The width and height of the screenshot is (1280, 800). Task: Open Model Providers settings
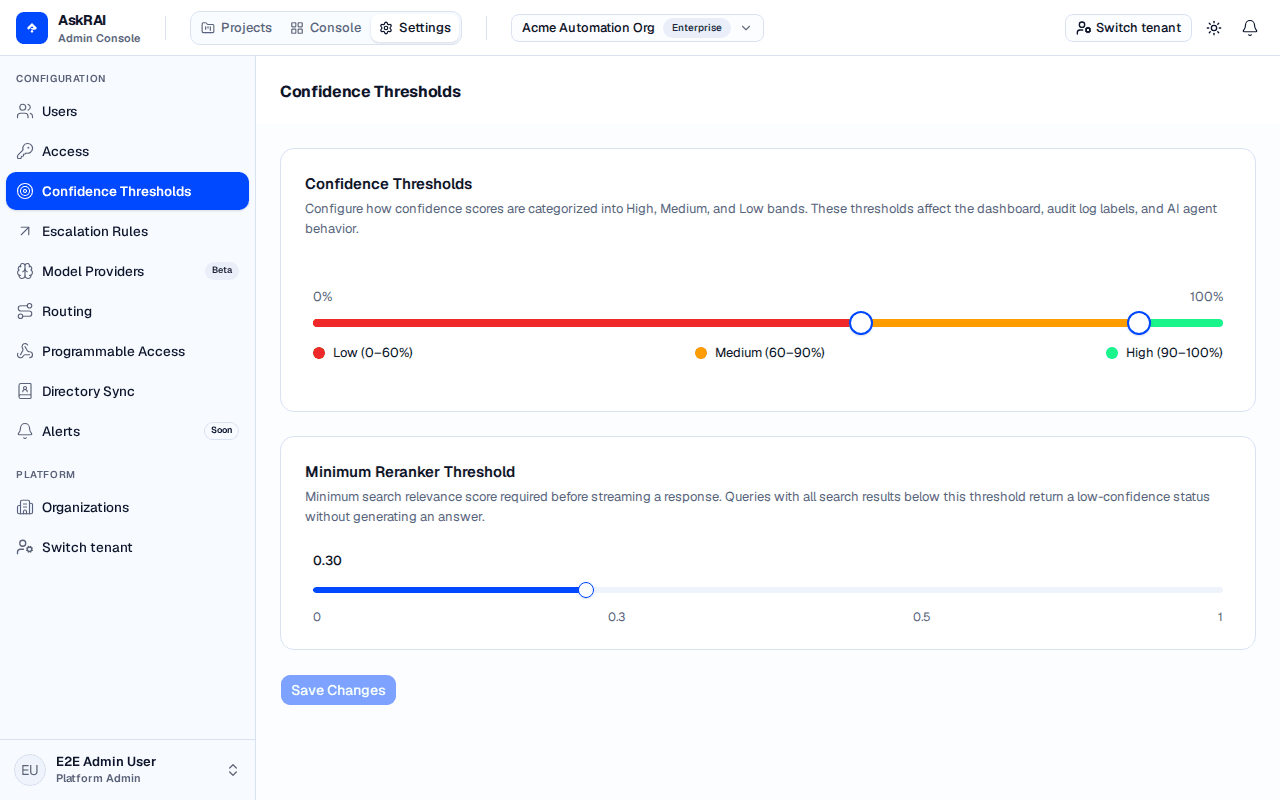(x=127, y=271)
